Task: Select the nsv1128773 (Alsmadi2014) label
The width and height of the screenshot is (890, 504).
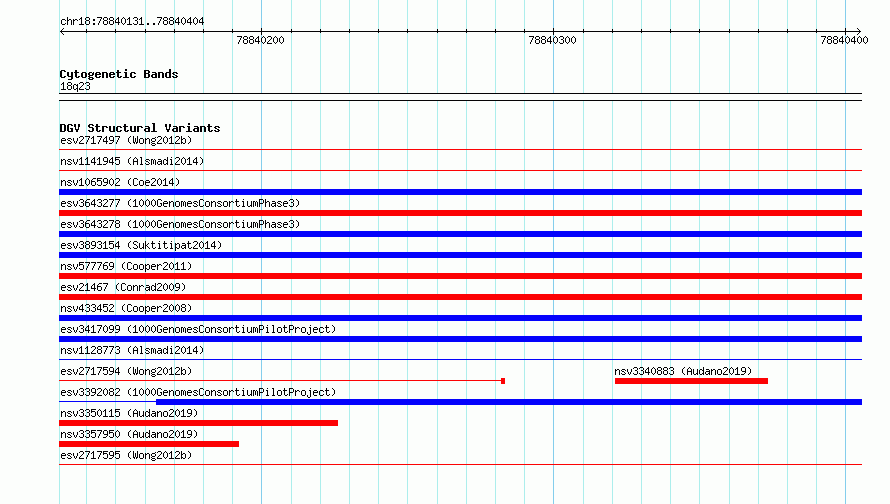Action: pos(132,350)
